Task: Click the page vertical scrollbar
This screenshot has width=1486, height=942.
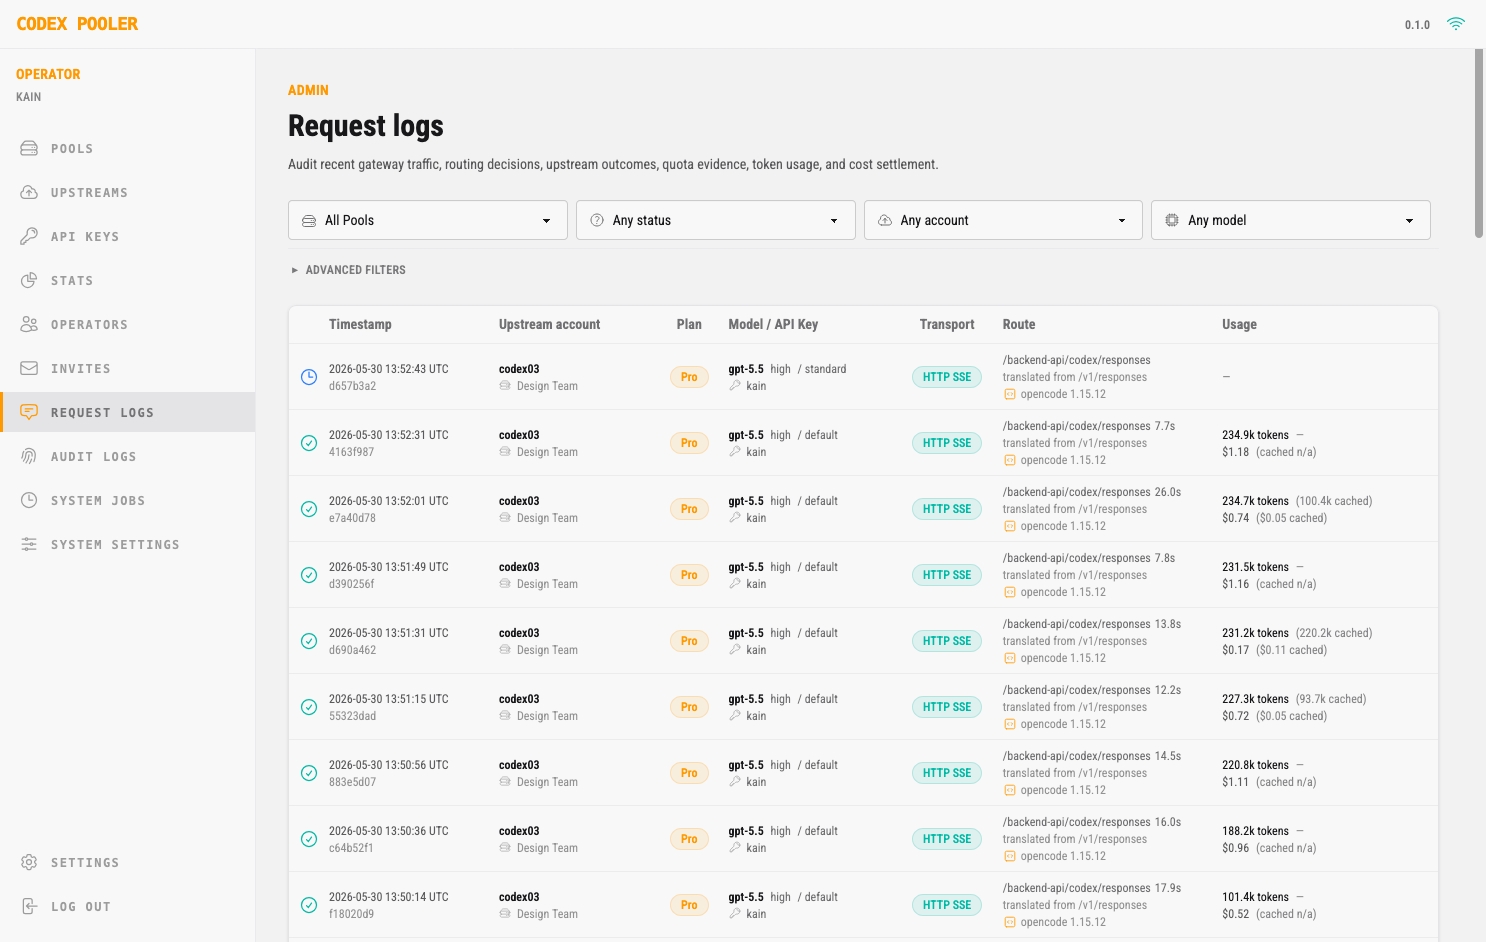Action: (x=1479, y=143)
